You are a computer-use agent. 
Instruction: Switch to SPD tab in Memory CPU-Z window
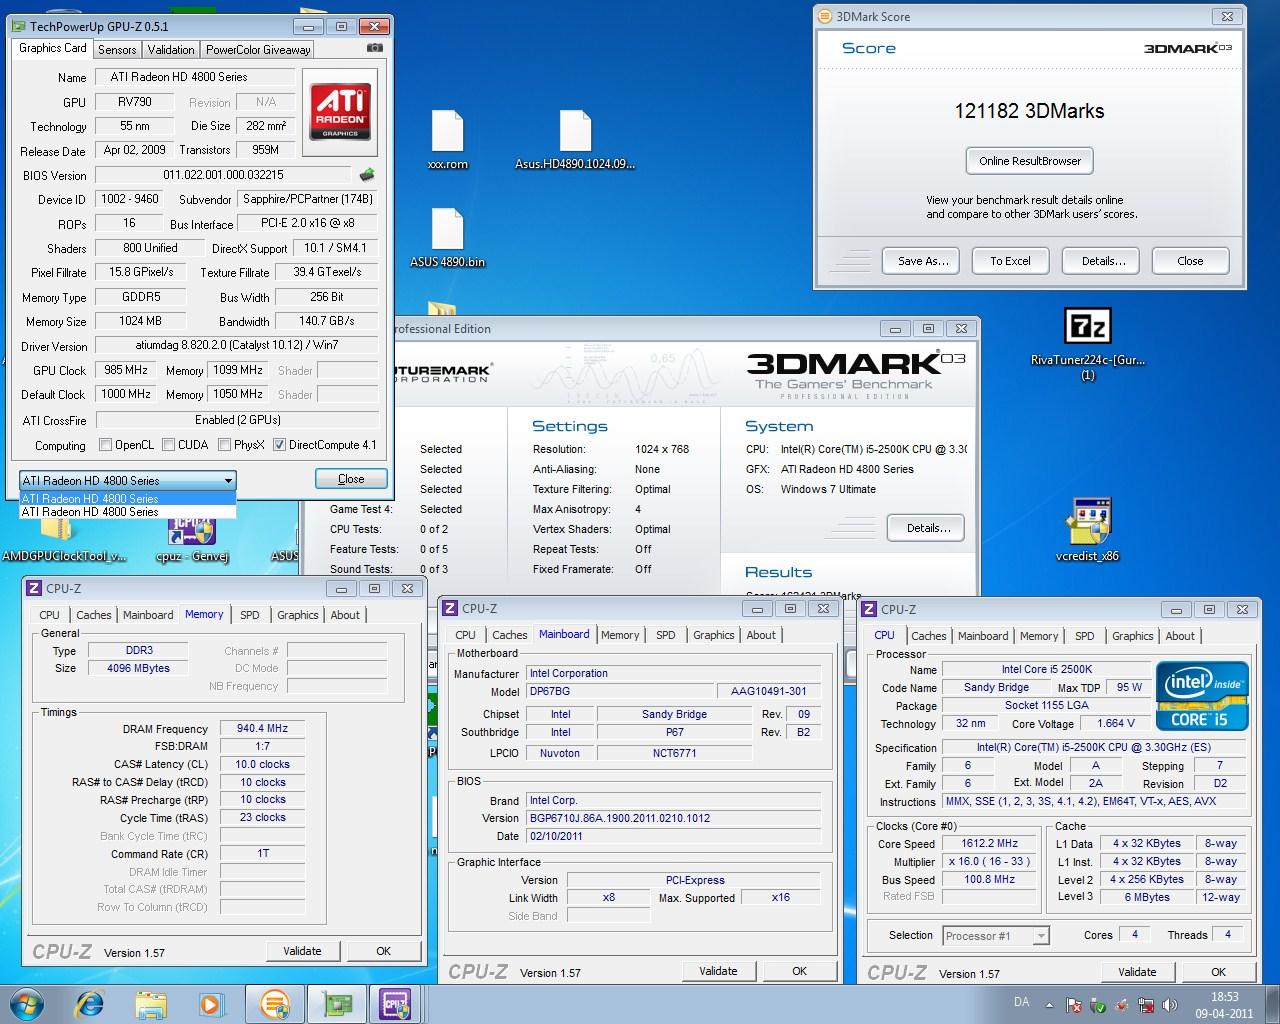point(250,615)
